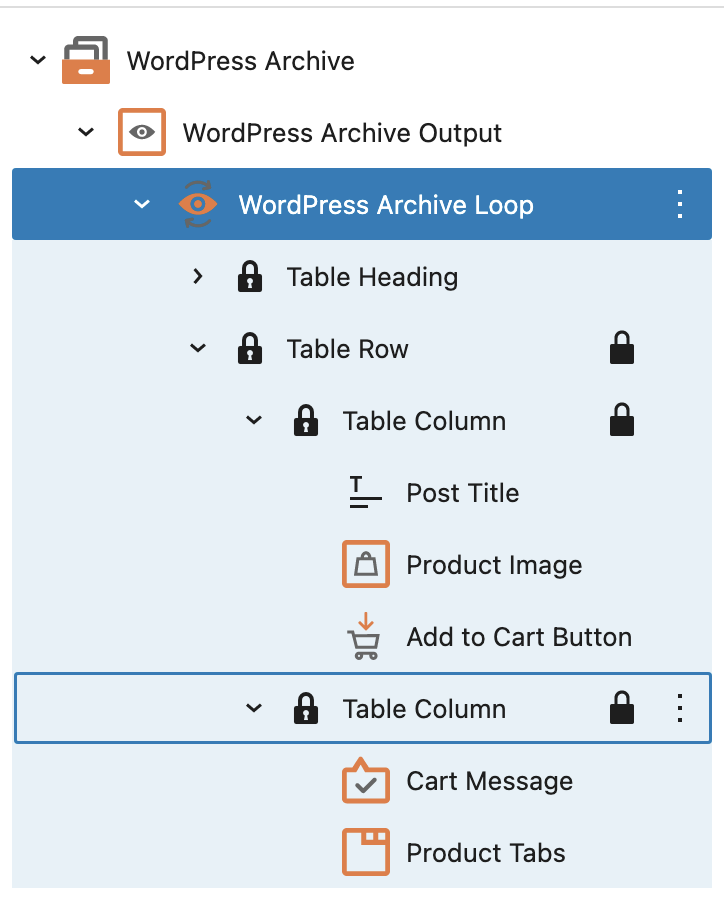Click the Cart Message icon
This screenshot has width=724, height=906.
click(365, 780)
